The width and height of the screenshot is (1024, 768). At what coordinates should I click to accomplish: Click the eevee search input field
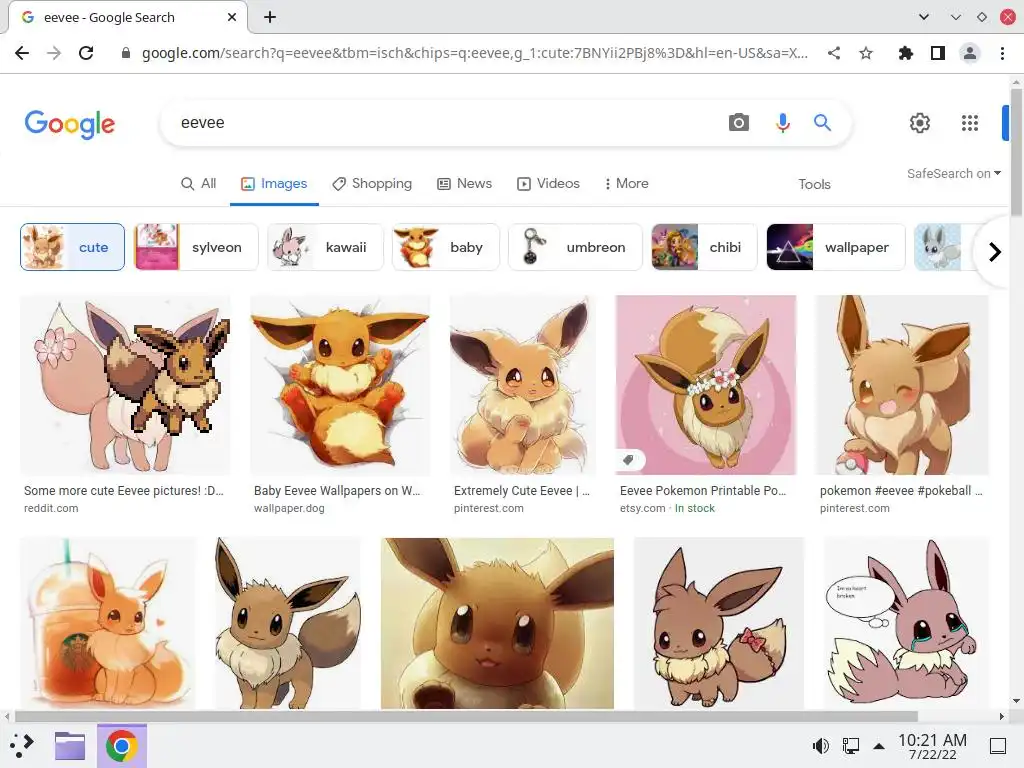[444, 123]
